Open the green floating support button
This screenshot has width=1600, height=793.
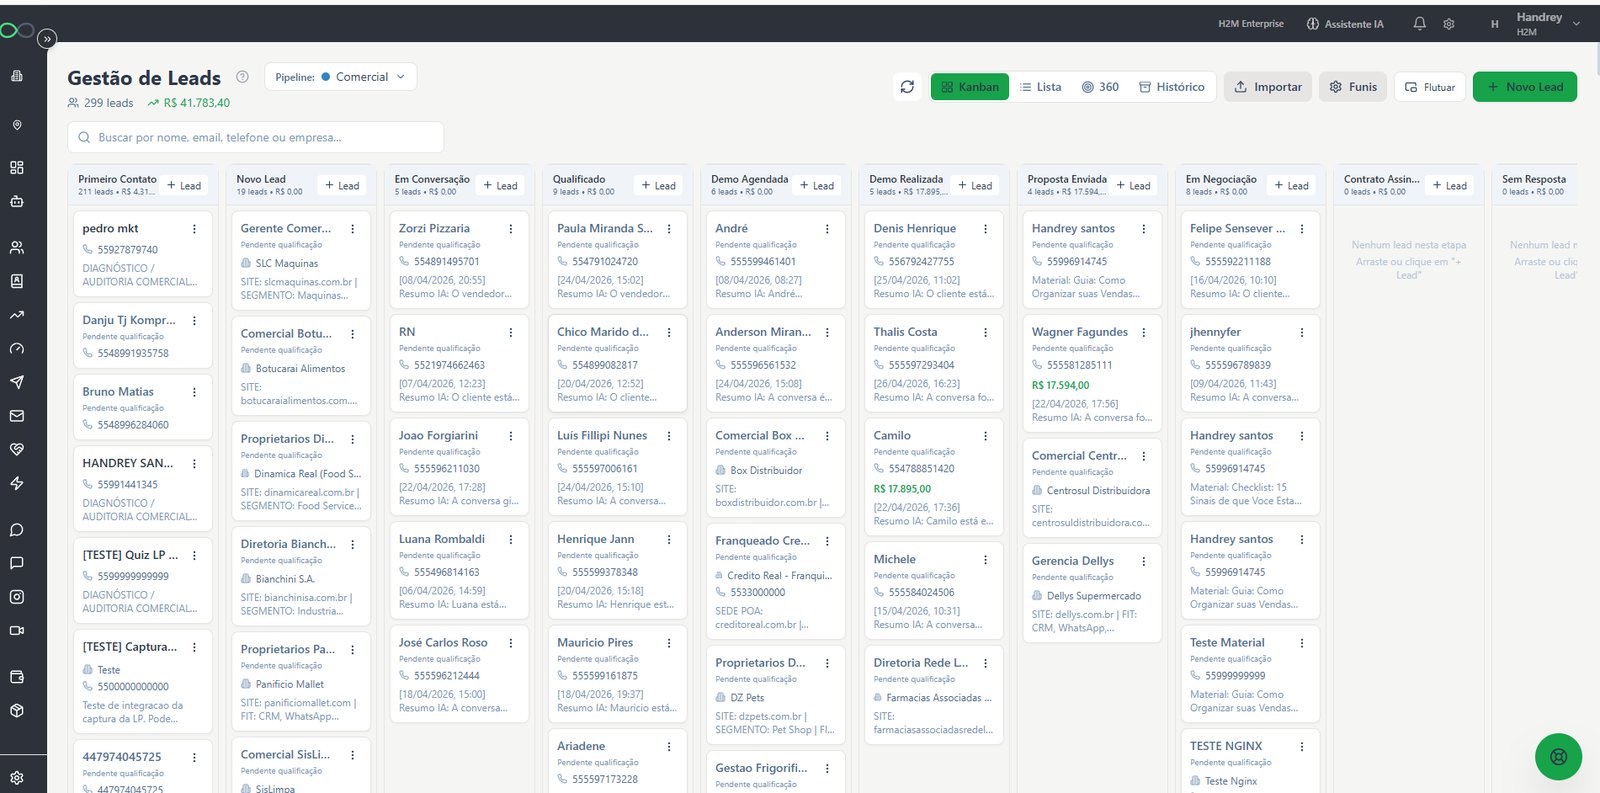1558,757
